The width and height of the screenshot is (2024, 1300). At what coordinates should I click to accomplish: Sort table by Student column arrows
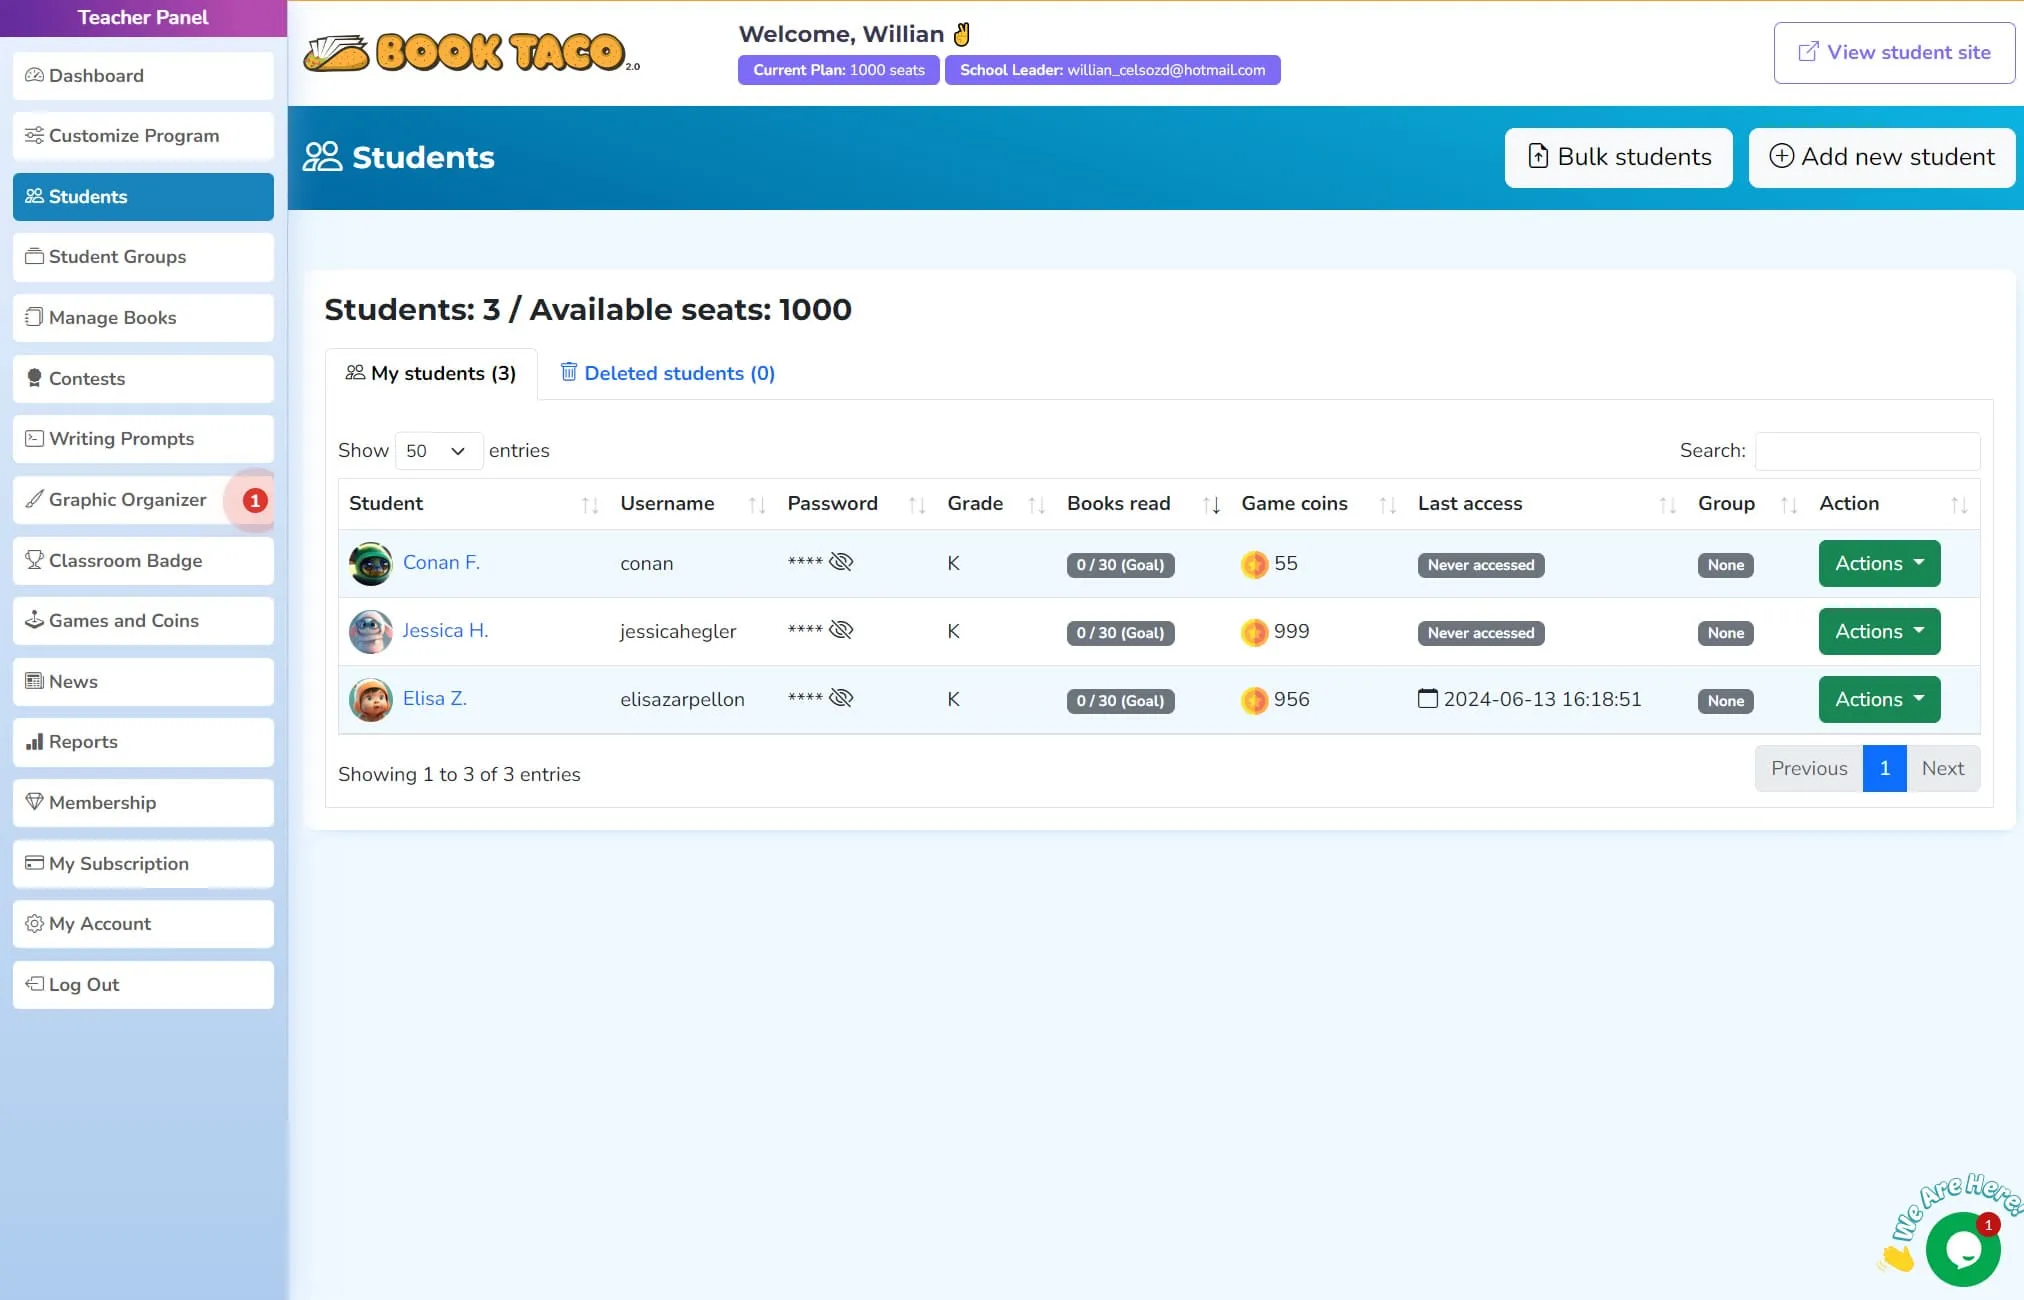(590, 505)
